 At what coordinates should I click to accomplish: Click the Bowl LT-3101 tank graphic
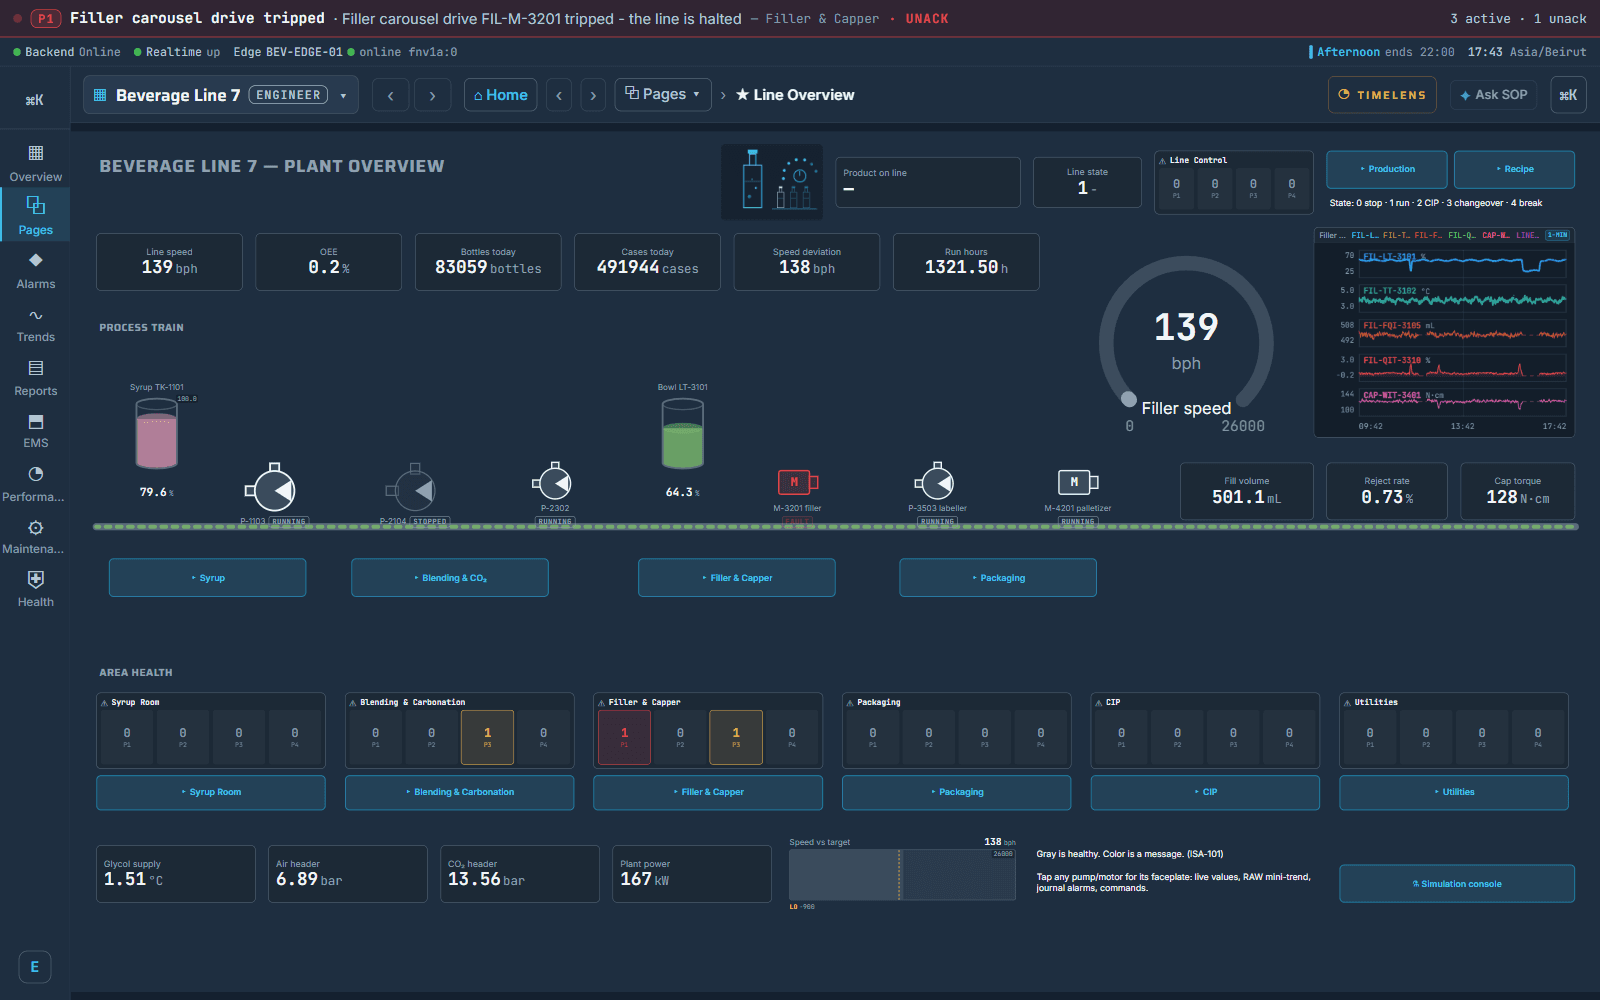(683, 433)
